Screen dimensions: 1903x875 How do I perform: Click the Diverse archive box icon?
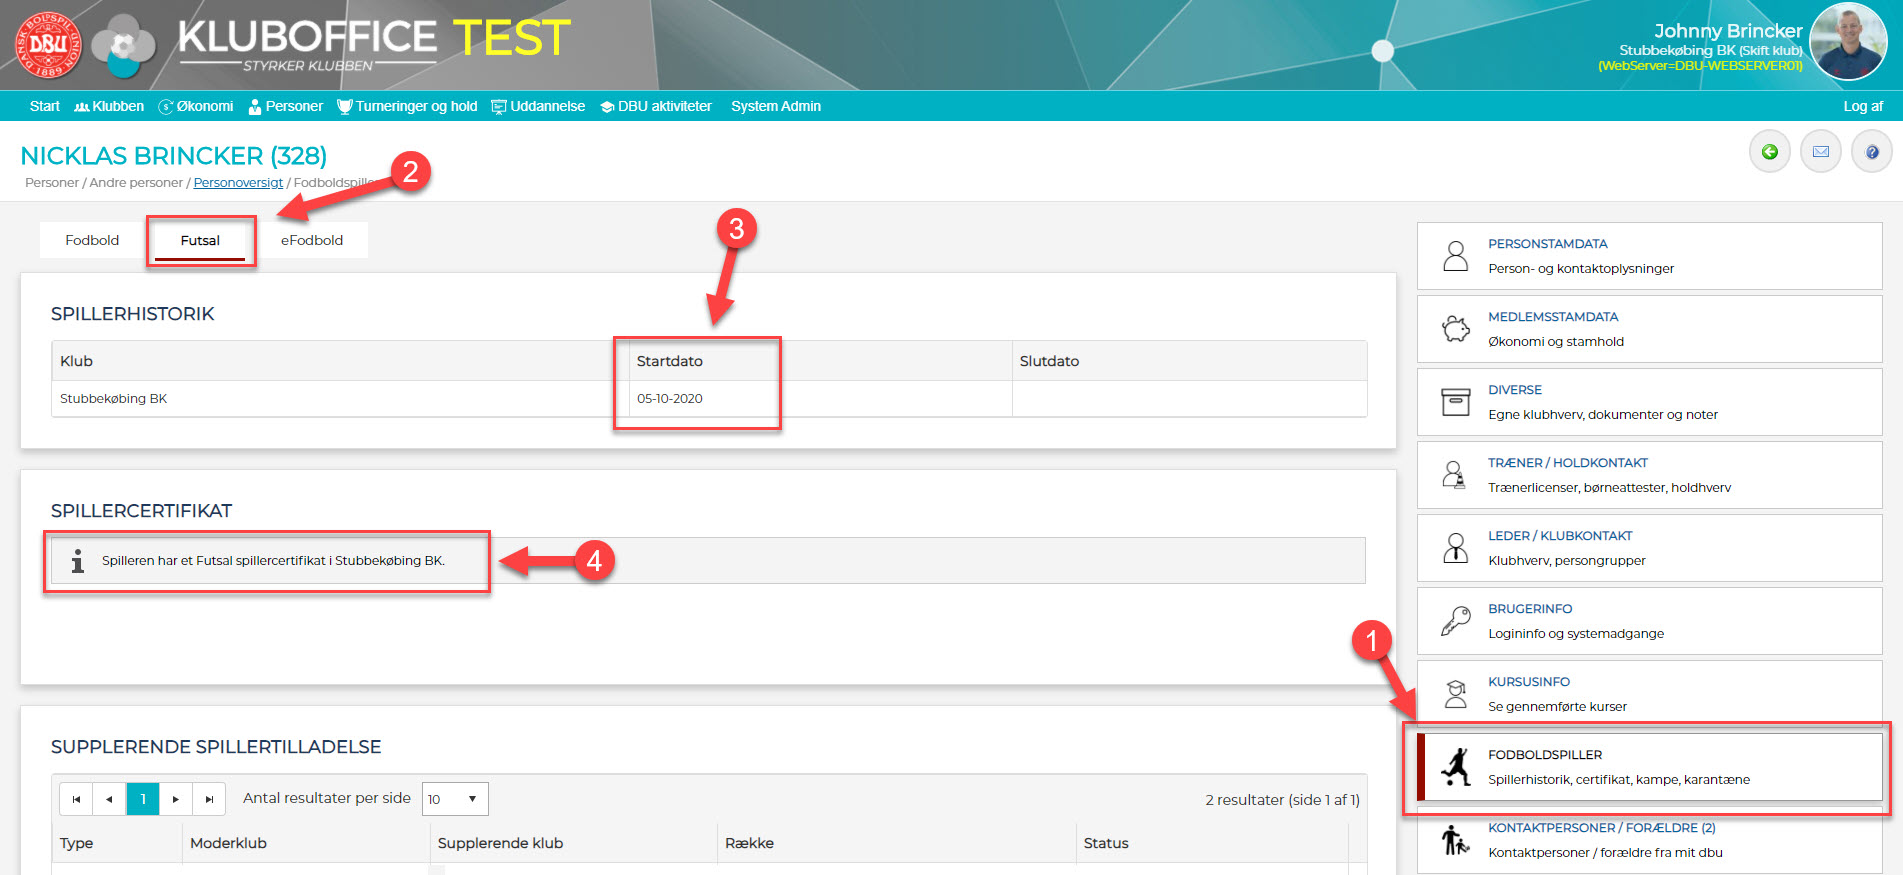point(1456,402)
